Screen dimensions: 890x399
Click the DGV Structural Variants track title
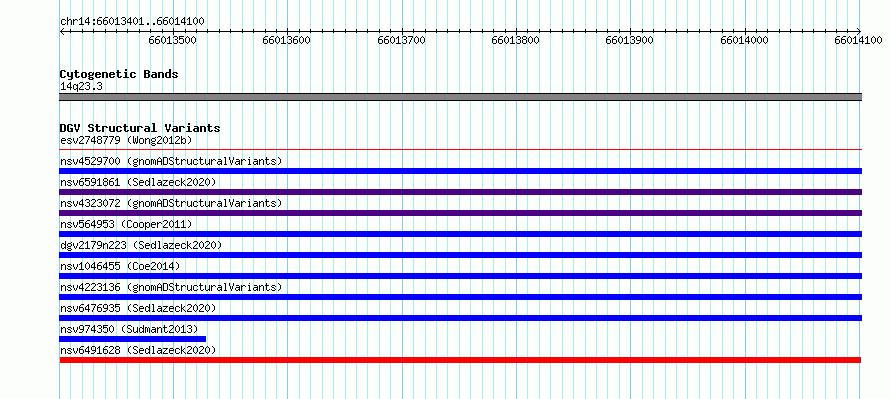click(140, 128)
